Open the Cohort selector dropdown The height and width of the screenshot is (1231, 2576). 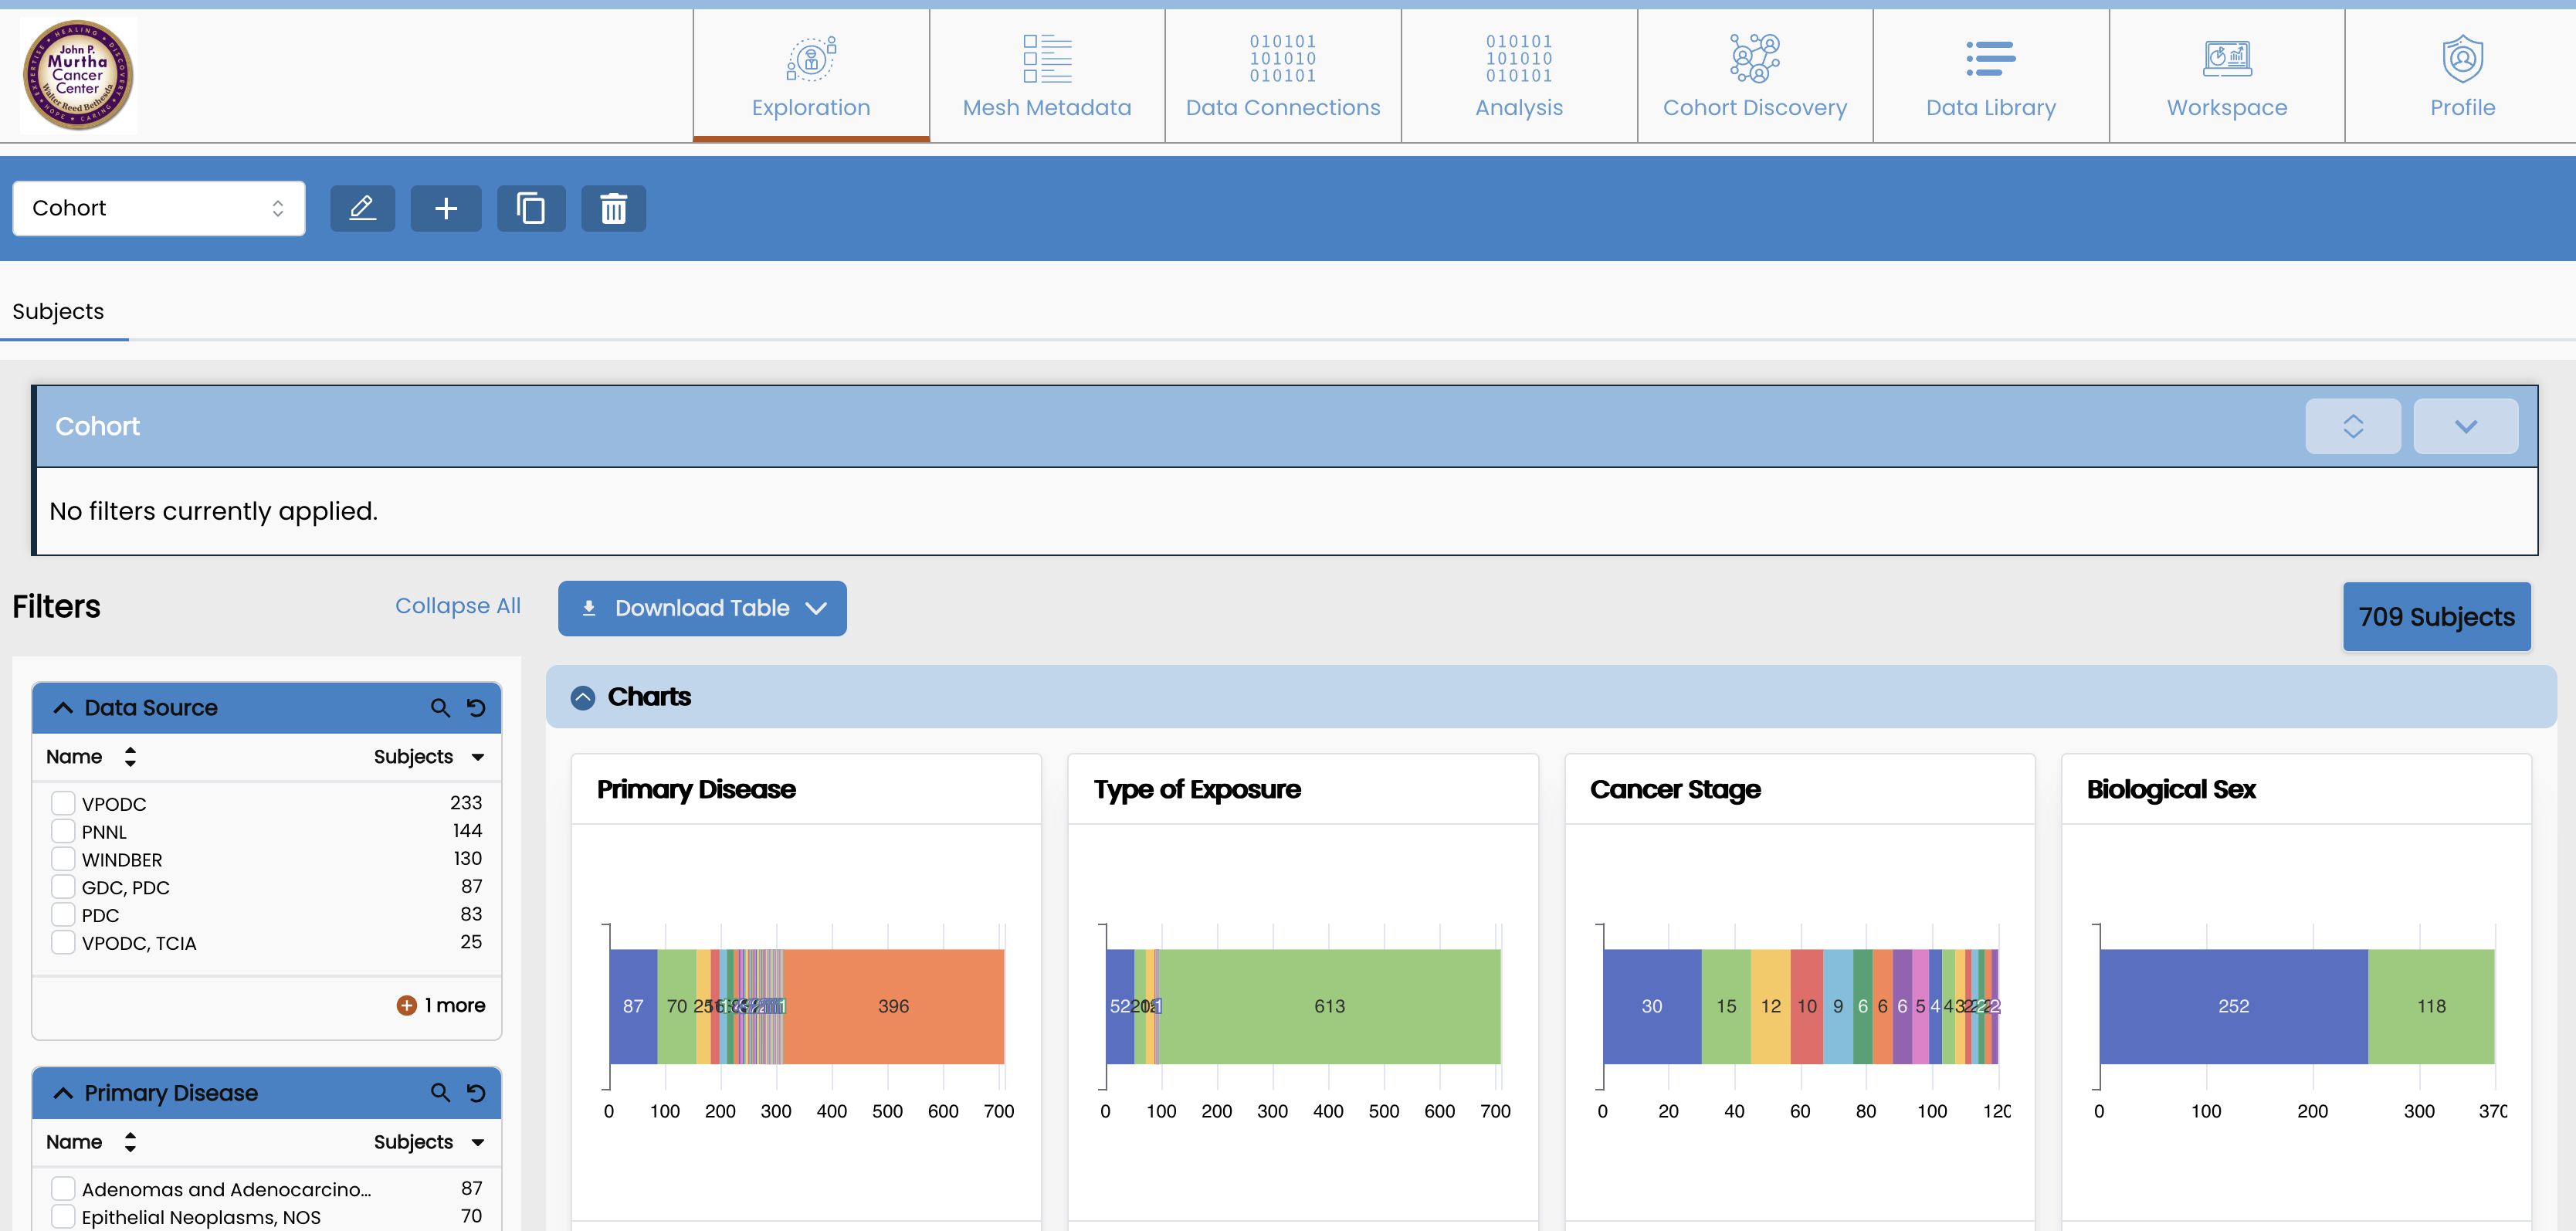(158, 208)
